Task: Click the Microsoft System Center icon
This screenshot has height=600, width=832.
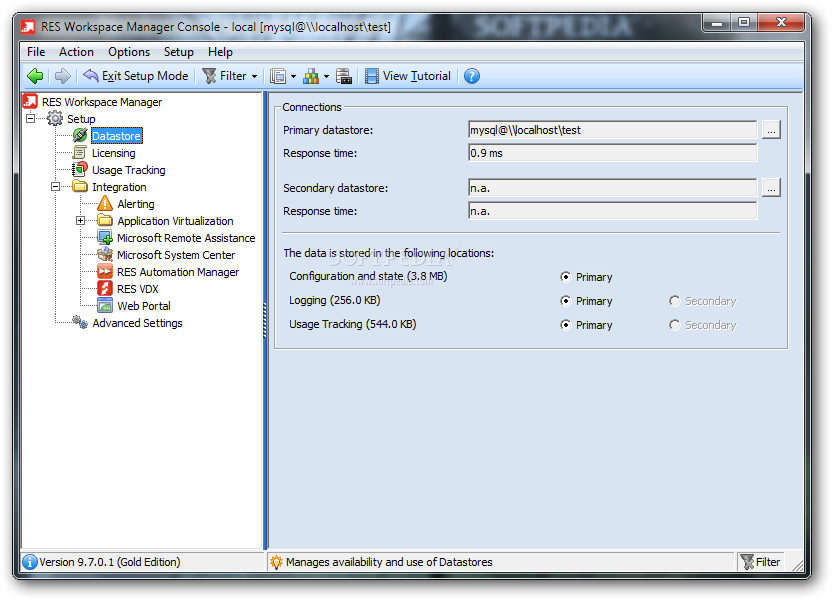Action: (105, 255)
